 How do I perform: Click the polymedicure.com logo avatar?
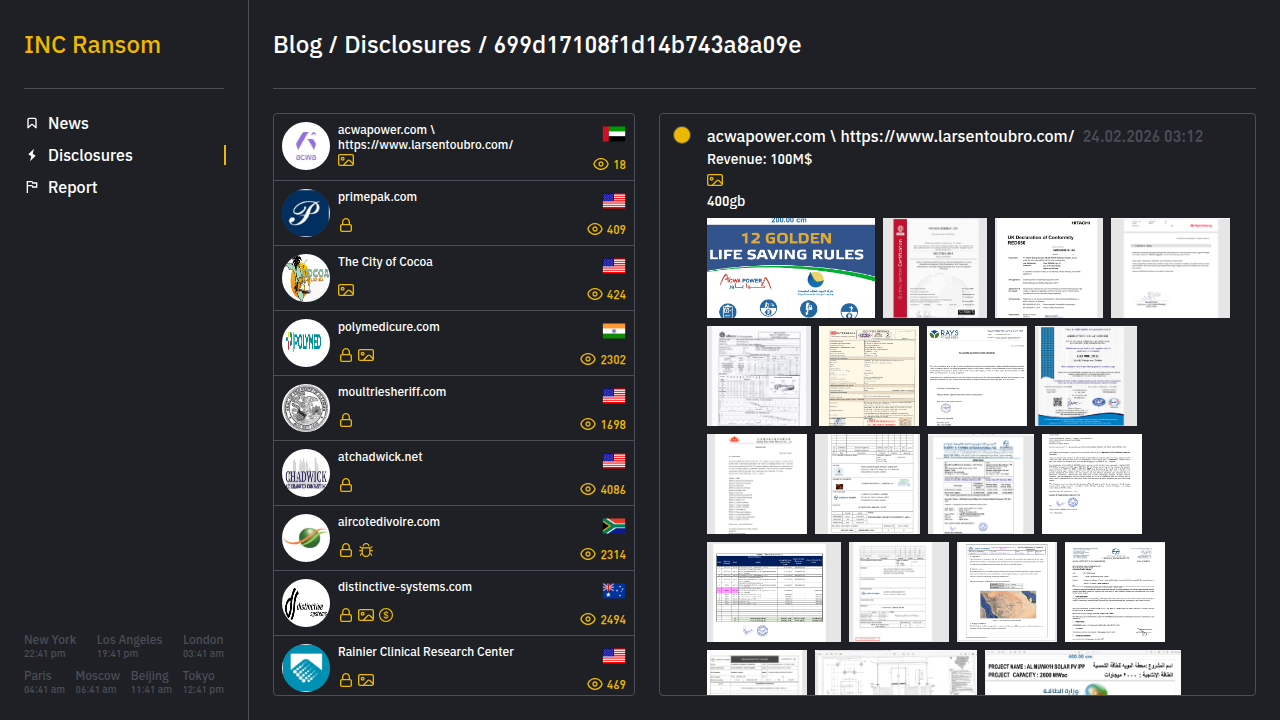pos(306,343)
